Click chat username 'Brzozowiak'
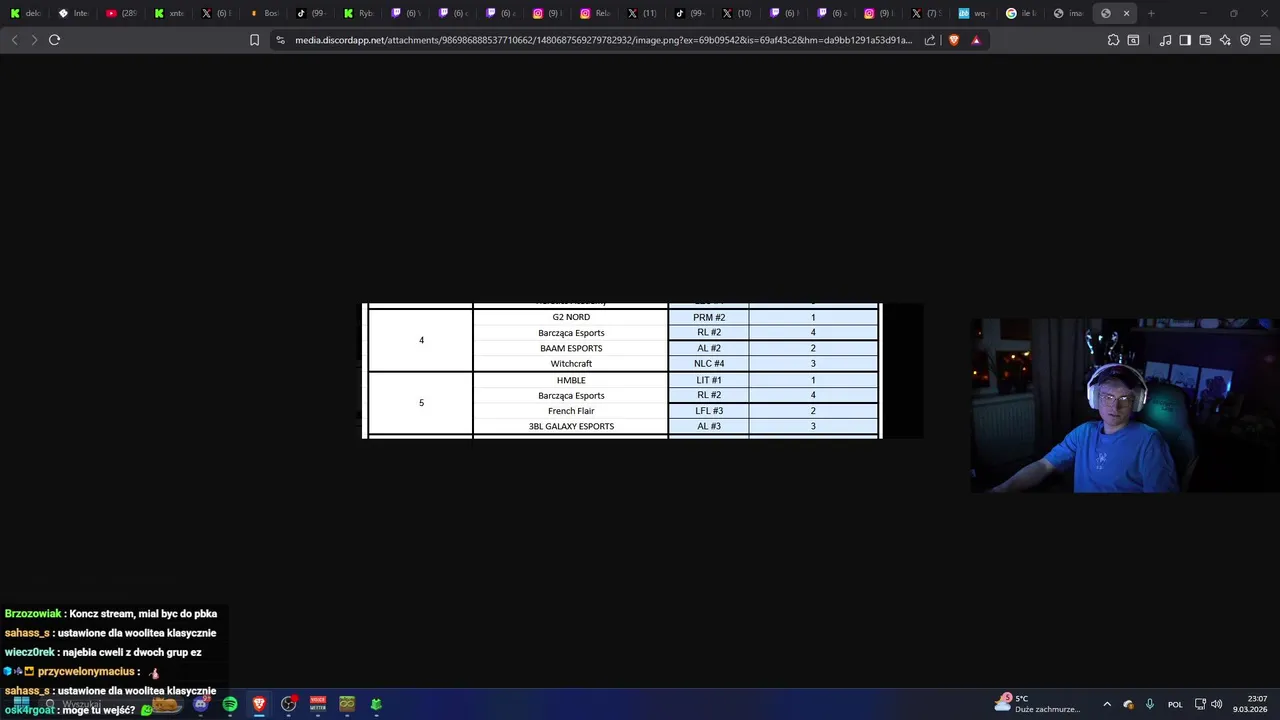The width and height of the screenshot is (1280, 720). (x=33, y=614)
